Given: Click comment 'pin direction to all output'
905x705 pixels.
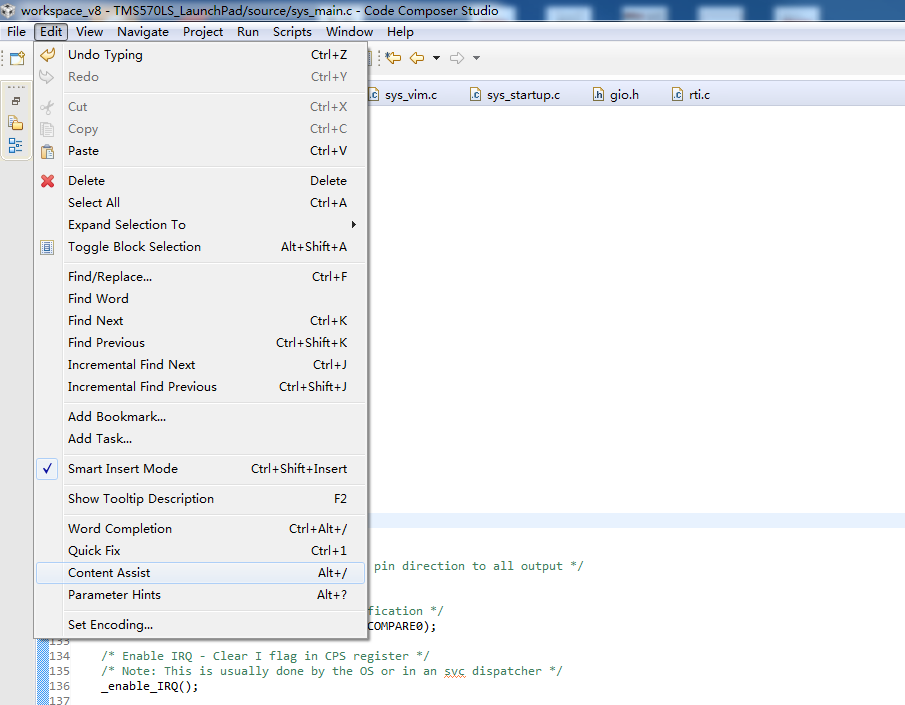Looking at the screenshot, I should coord(468,566).
